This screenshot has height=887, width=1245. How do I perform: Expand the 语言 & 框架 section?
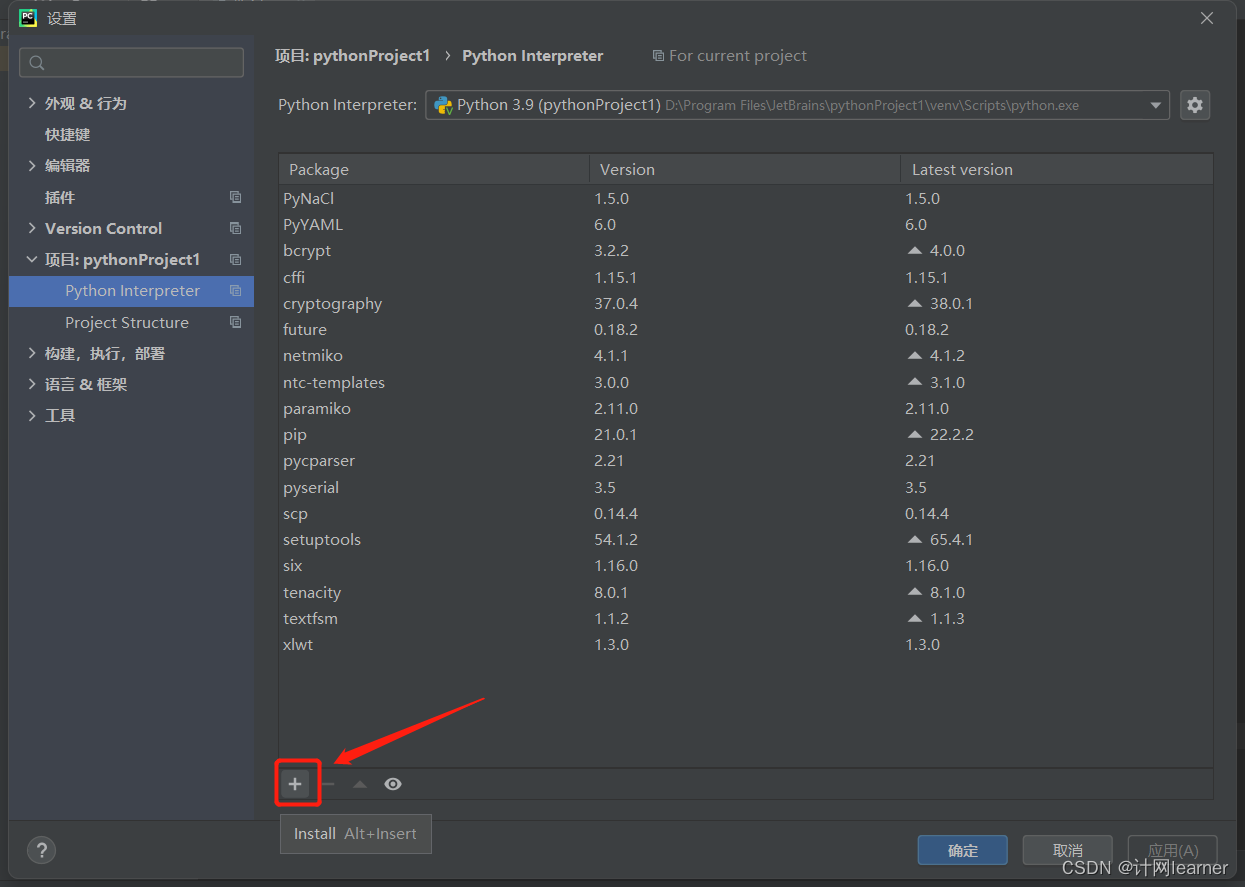point(32,384)
